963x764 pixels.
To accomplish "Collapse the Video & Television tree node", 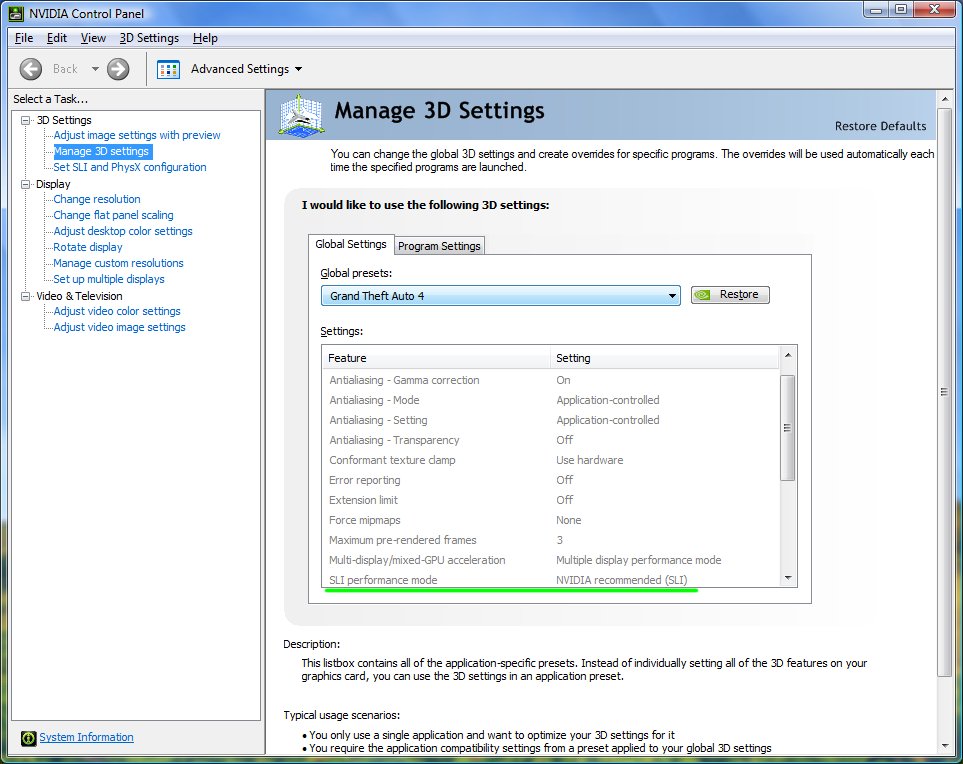I will click(25, 296).
